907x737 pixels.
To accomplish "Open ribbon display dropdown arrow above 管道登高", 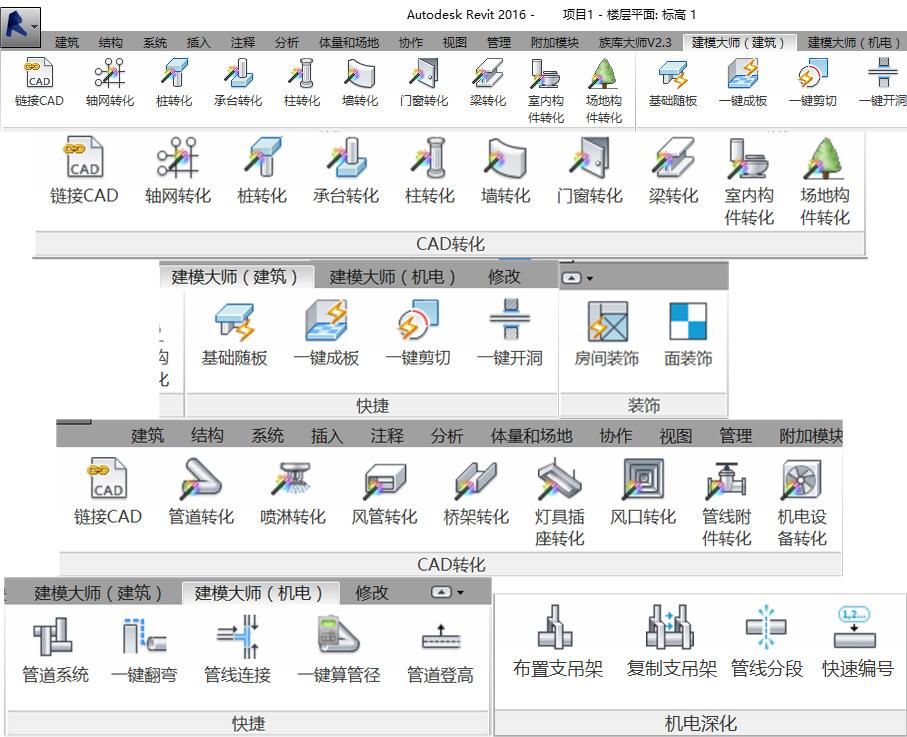I will tap(460, 593).
